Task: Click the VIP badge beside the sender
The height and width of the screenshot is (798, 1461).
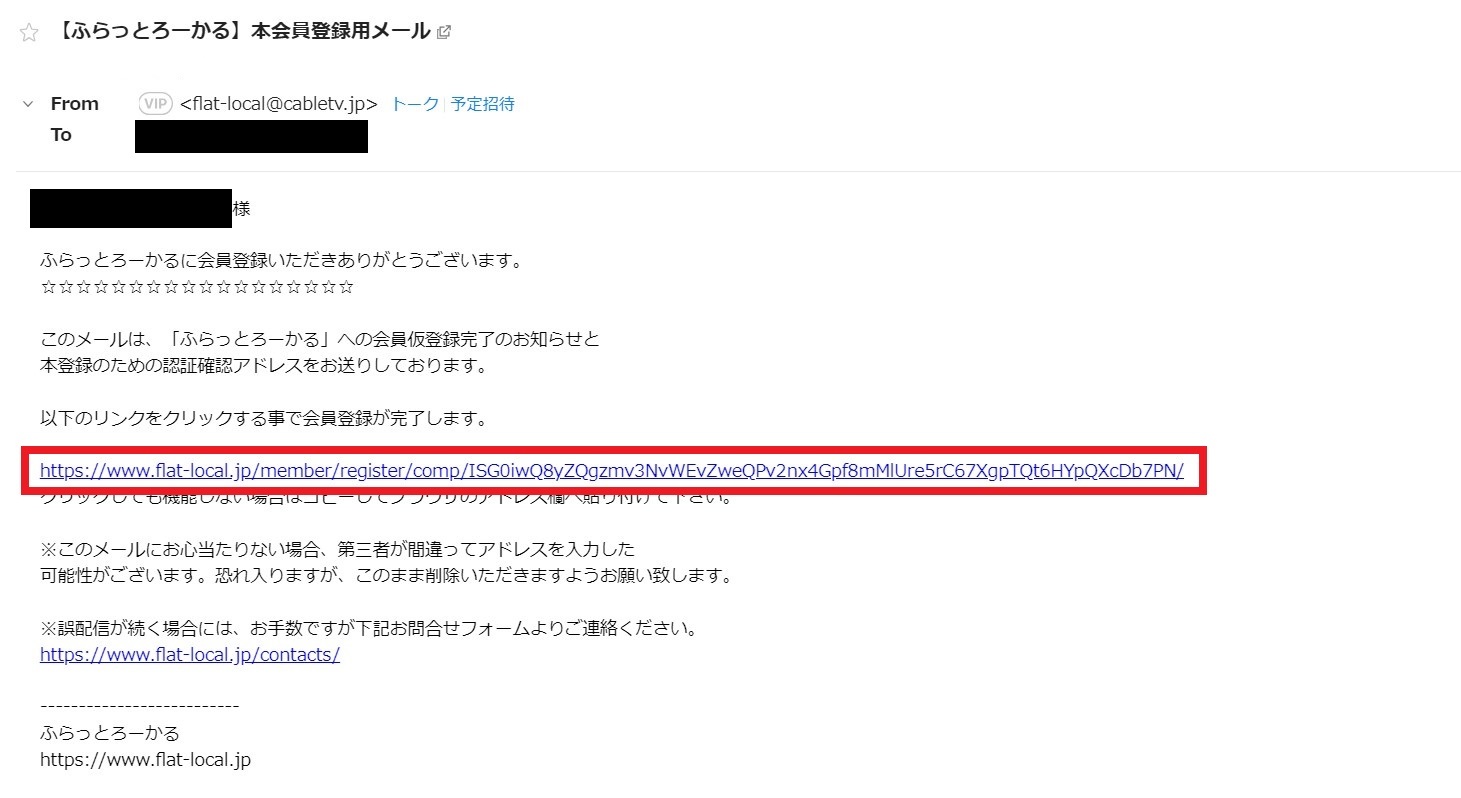Action: tap(155, 103)
